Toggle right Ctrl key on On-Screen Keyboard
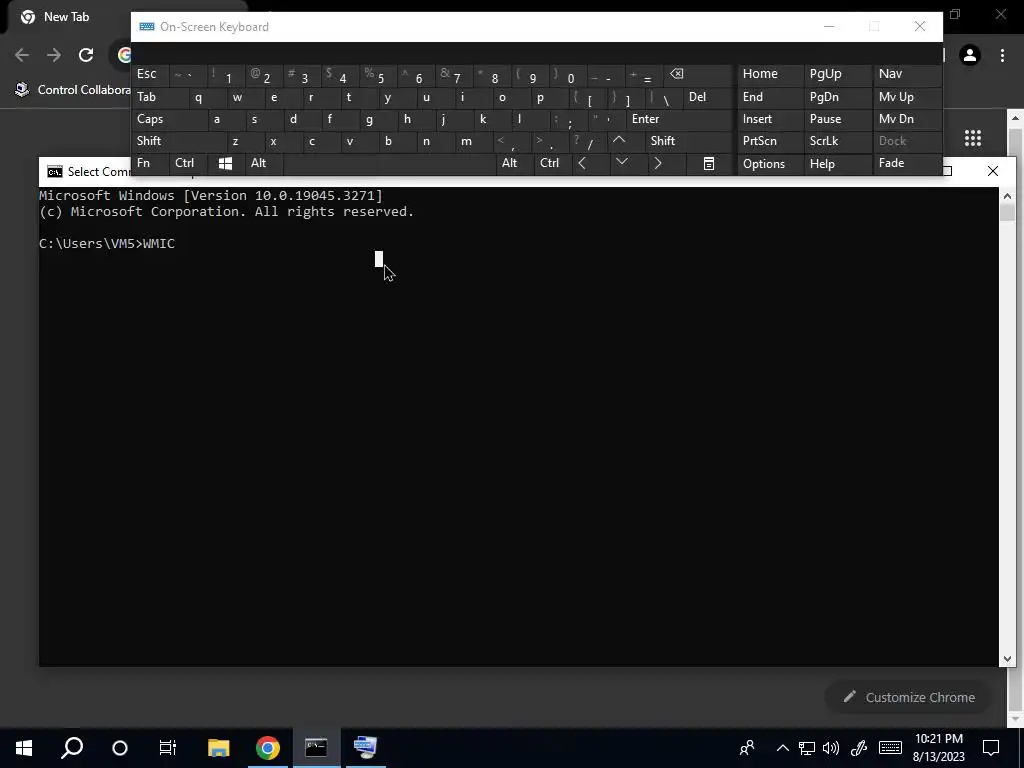Image resolution: width=1024 pixels, height=768 pixels. [x=553, y=163]
